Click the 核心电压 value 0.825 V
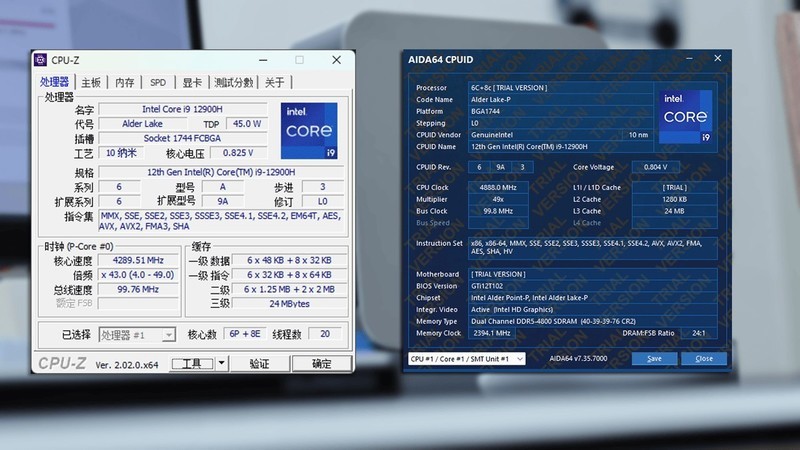800x450 pixels. (238, 153)
